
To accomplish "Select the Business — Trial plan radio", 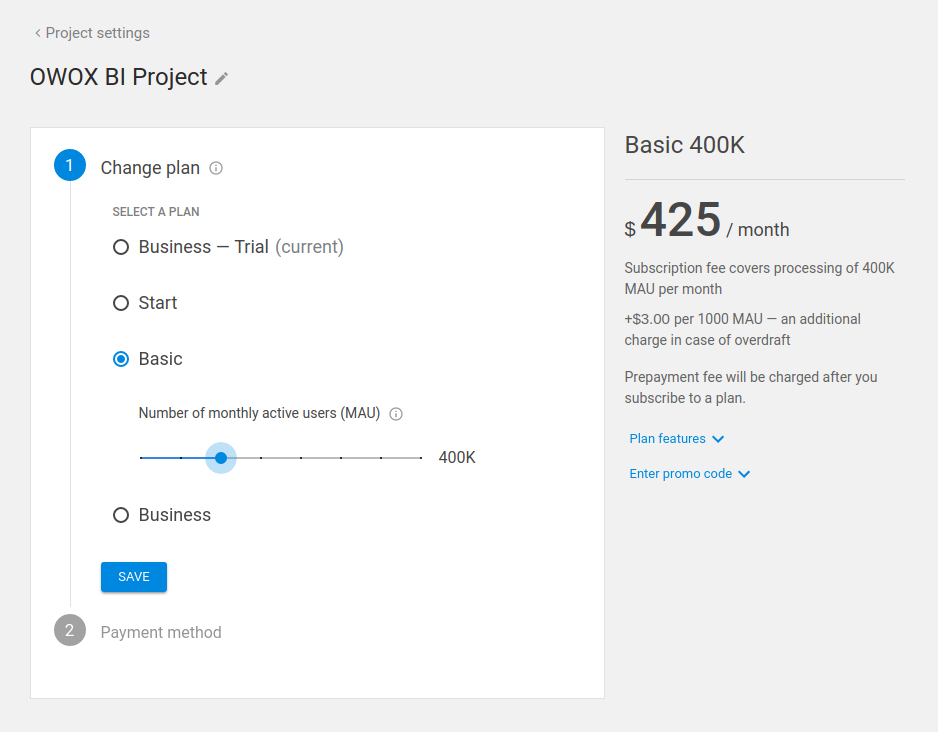I will (121, 247).
